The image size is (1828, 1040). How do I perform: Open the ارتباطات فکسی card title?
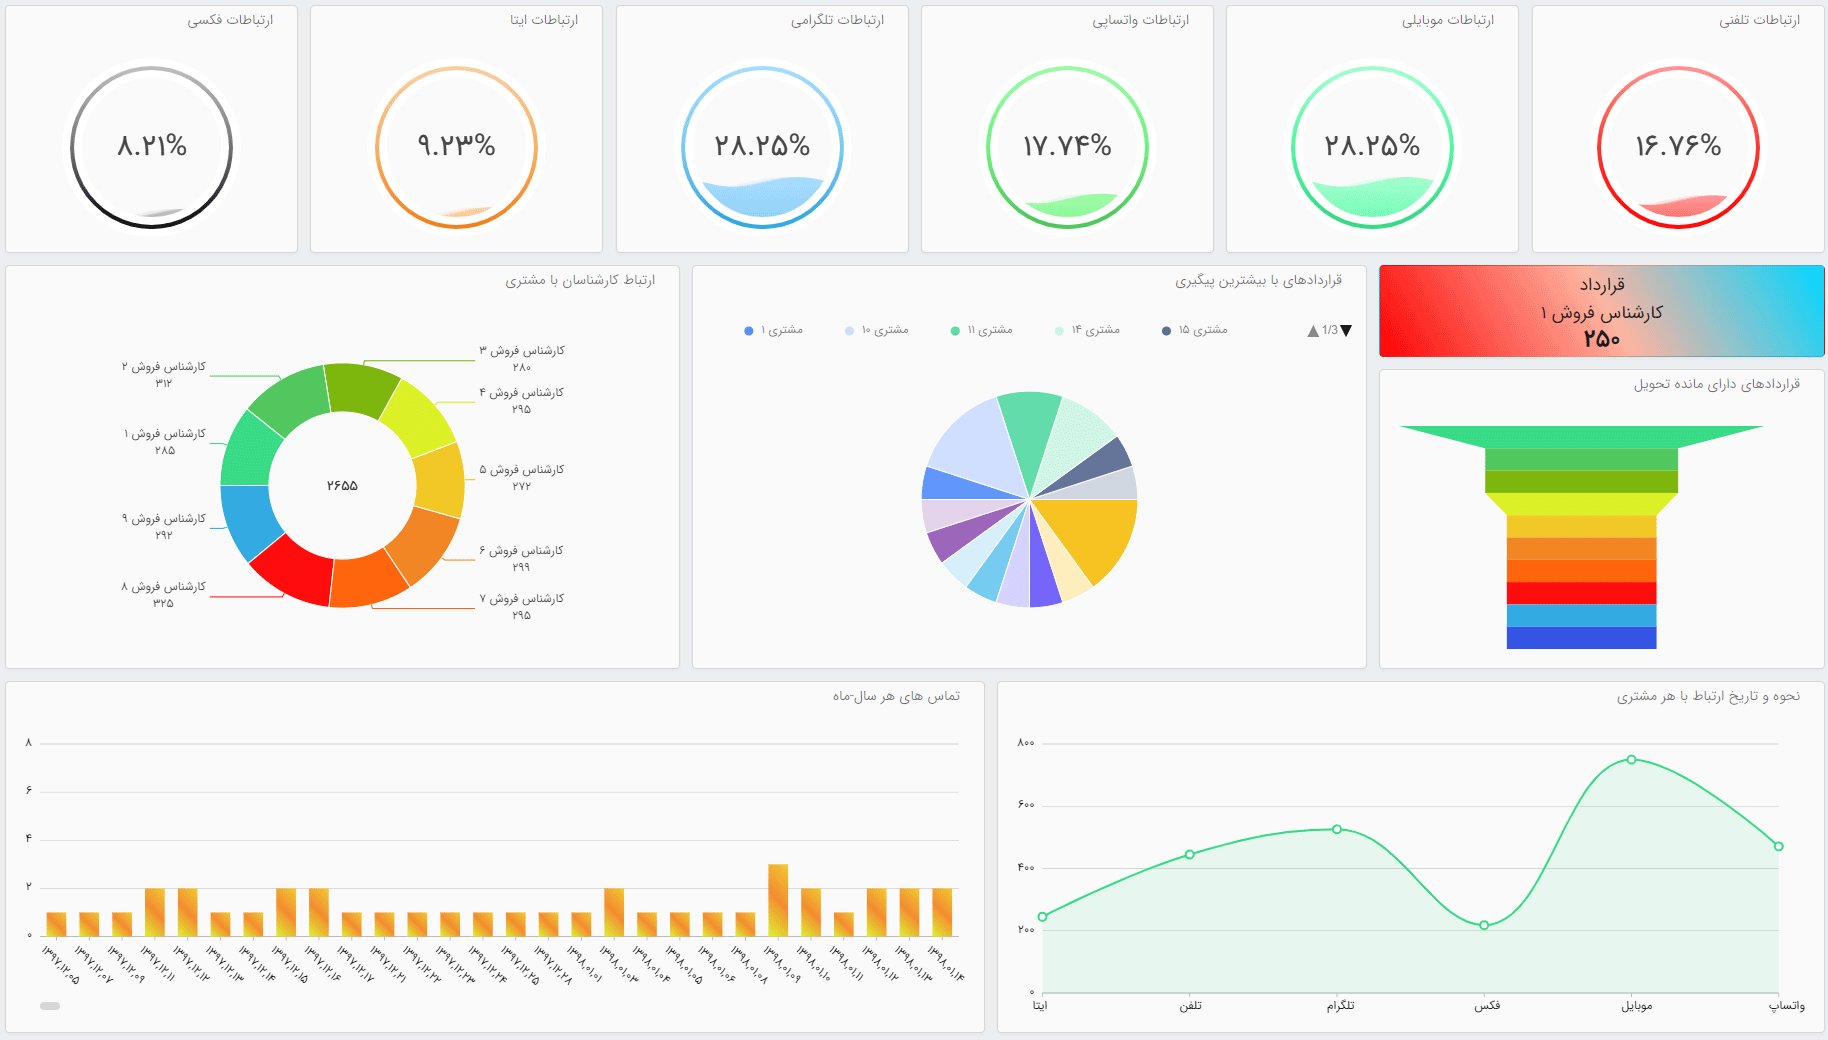(230, 20)
